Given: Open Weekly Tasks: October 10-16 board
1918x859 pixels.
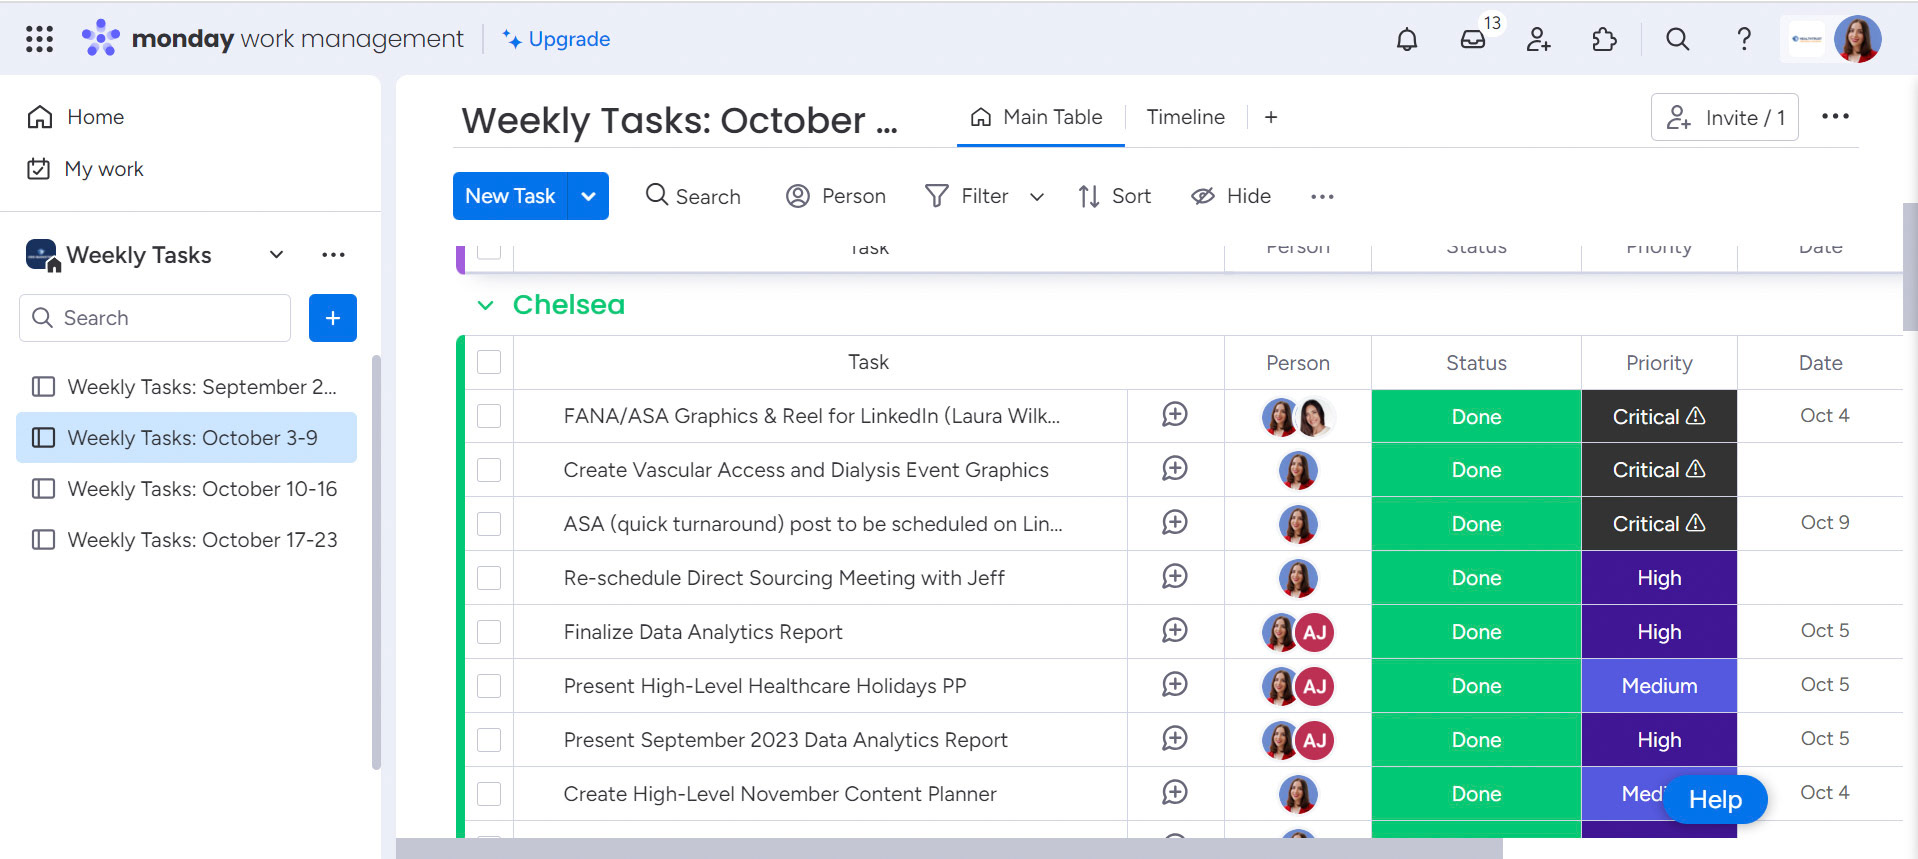Looking at the screenshot, I should pyautogui.click(x=186, y=489).
